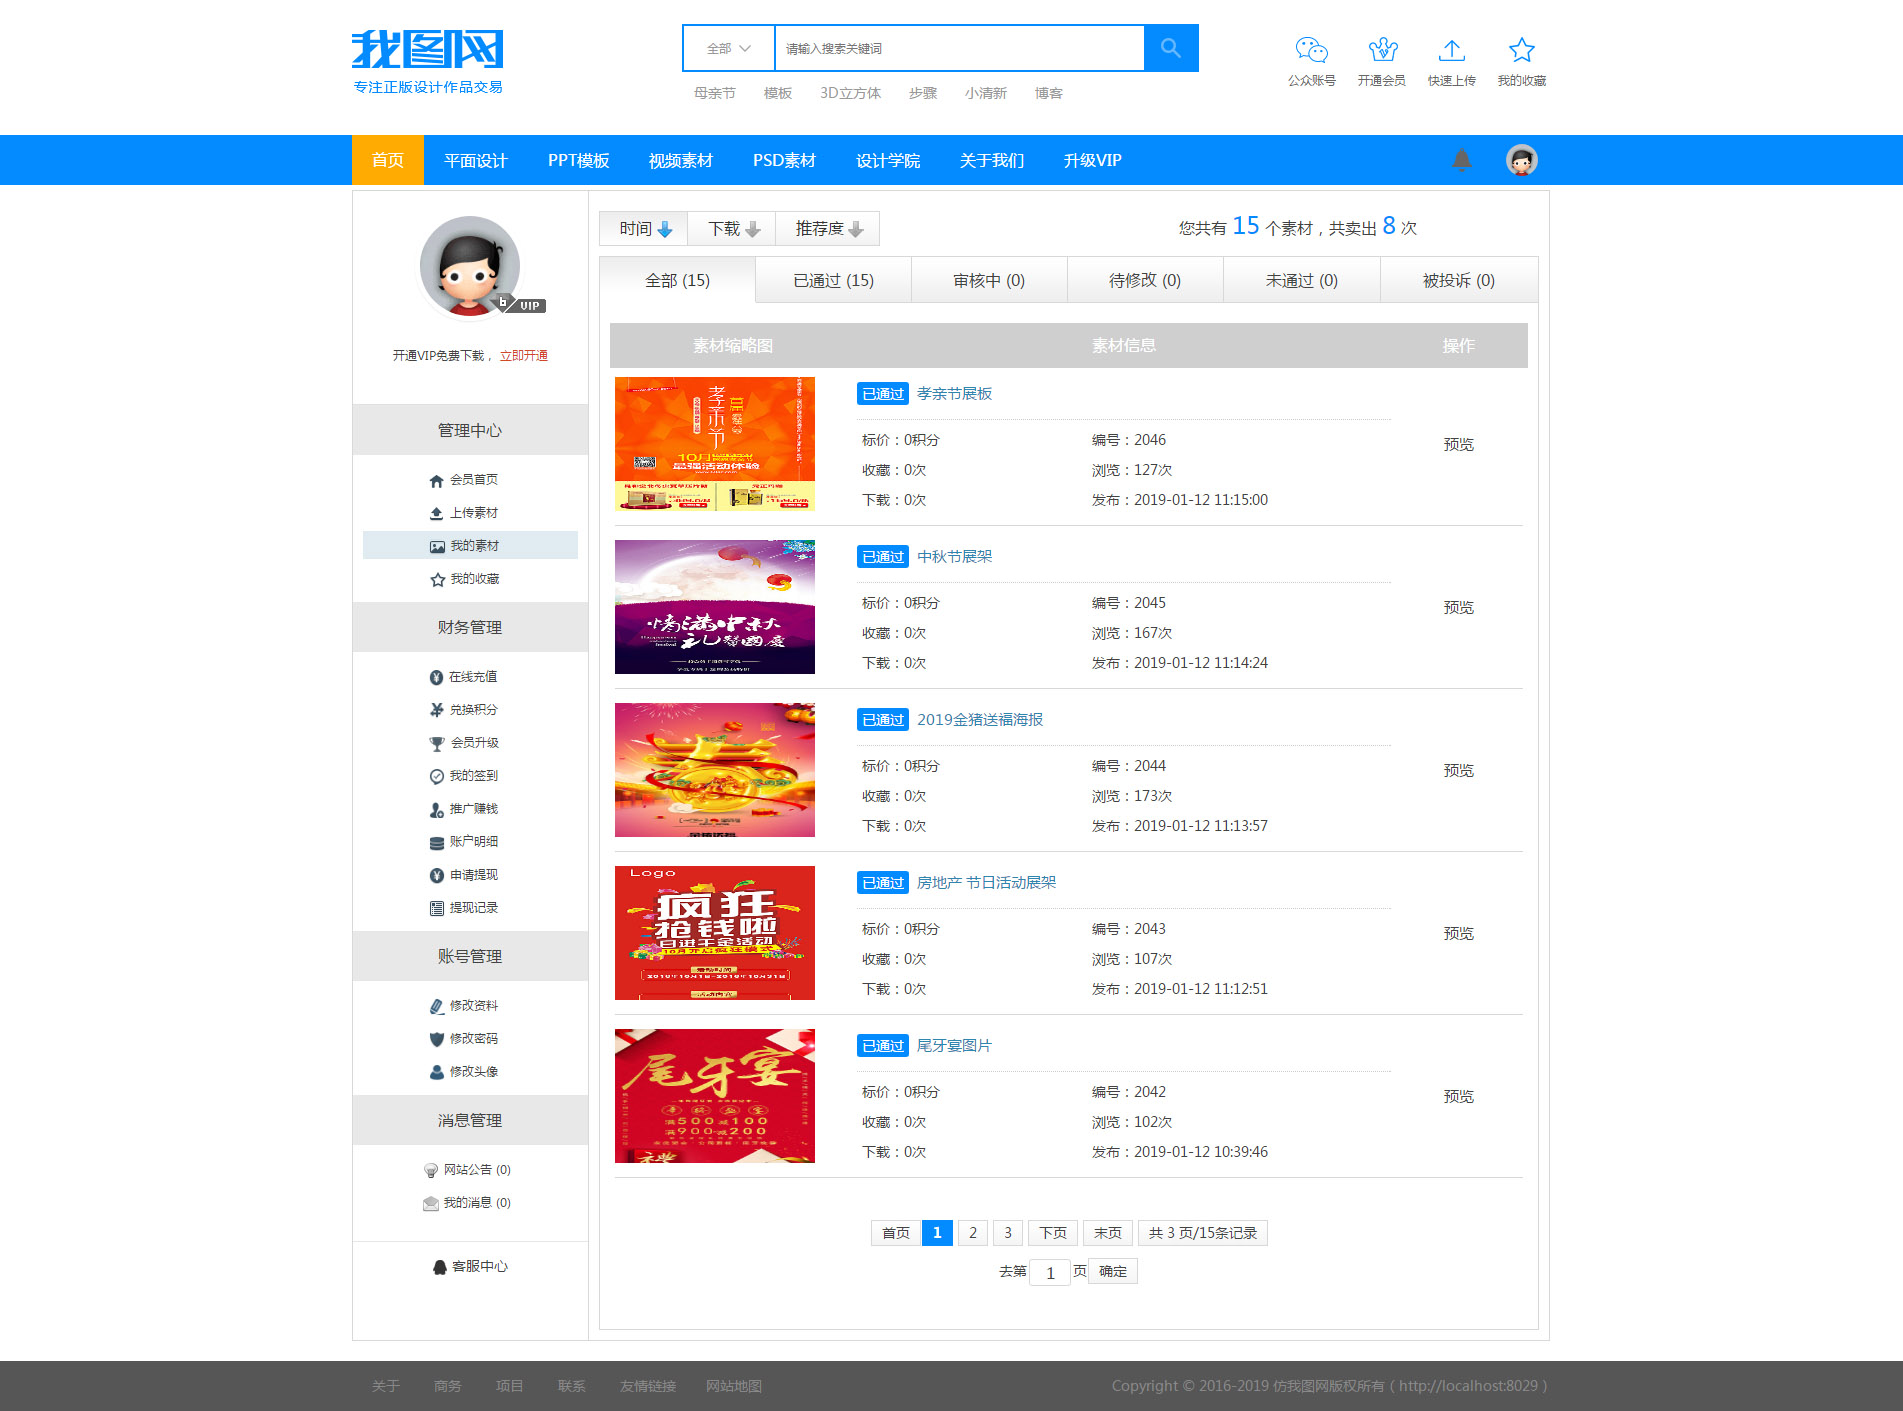The image size is (1903, 1411).
Task: Sort materials by 下载
Action: [x=732, y=229]
